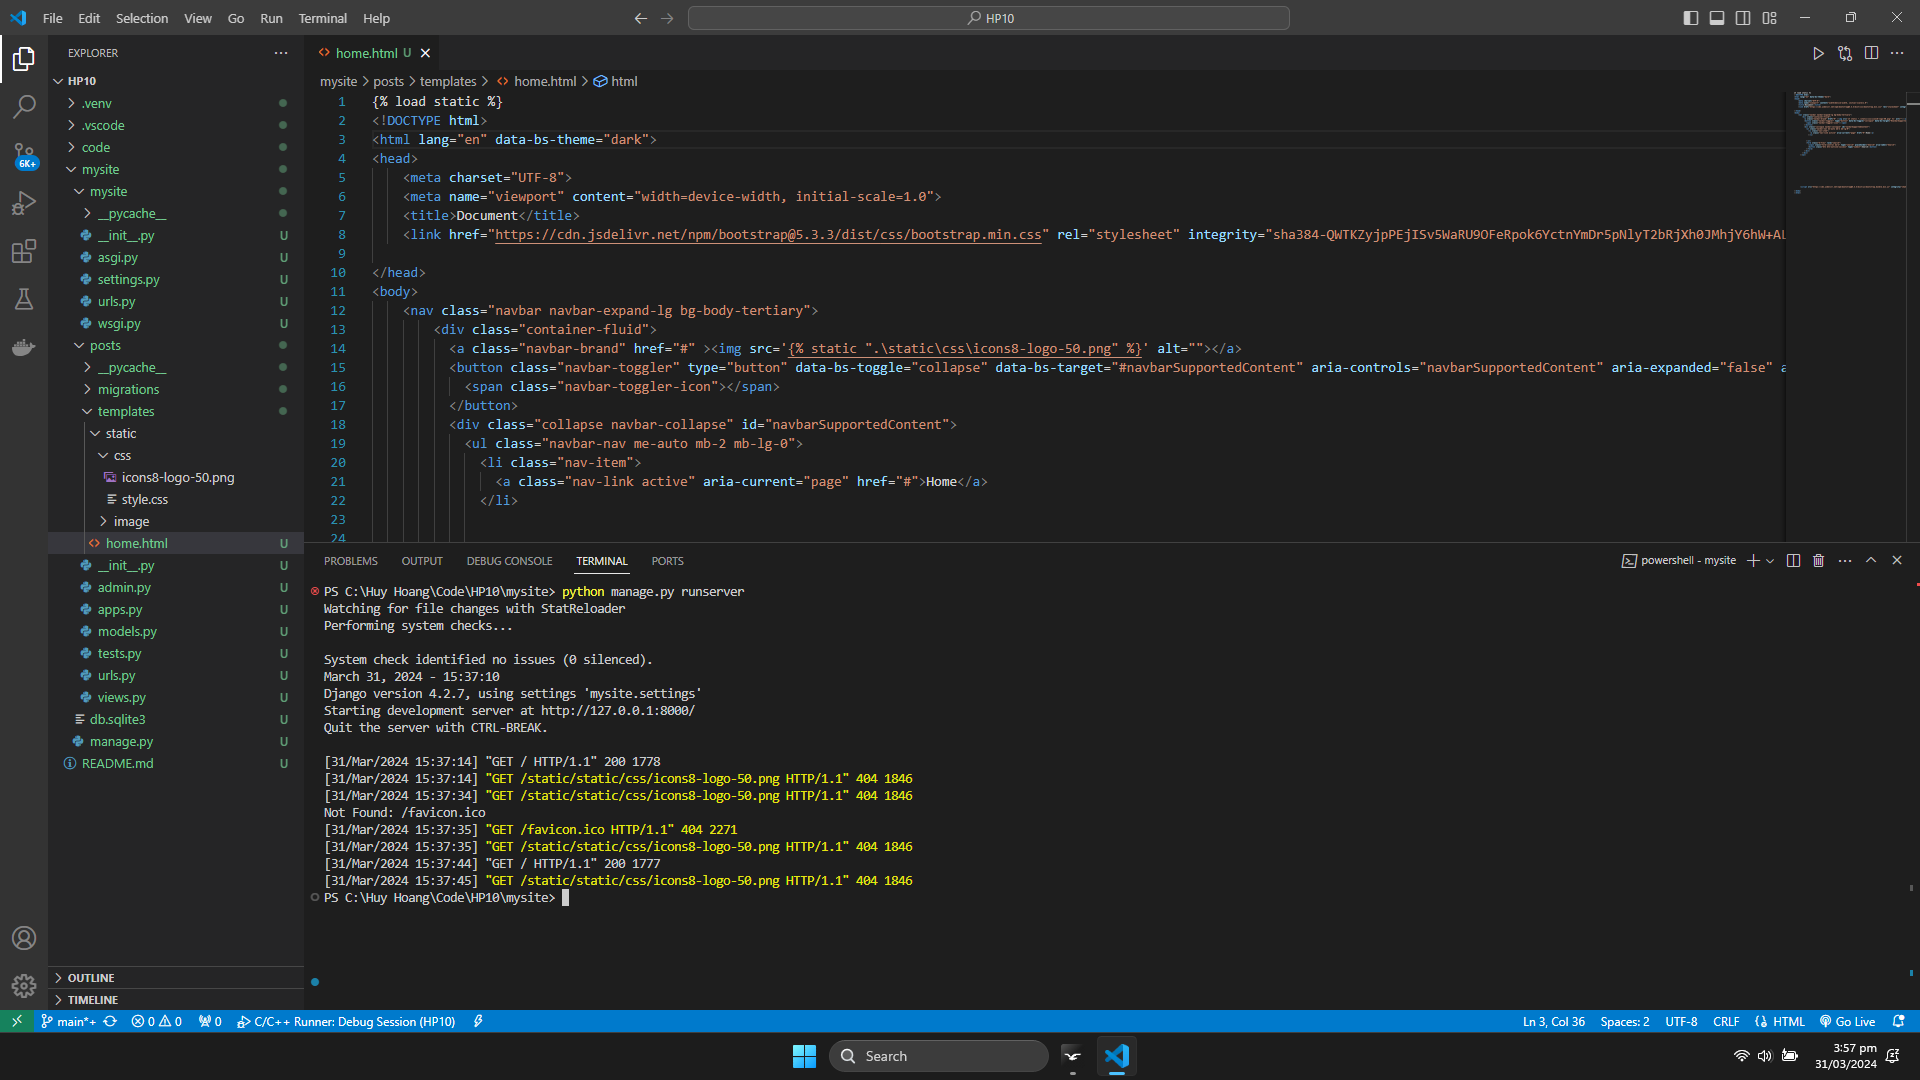The image size is (1920, 1080).
Task: Click the remote window indicator in status bar
Action: tap(16, 1021)
